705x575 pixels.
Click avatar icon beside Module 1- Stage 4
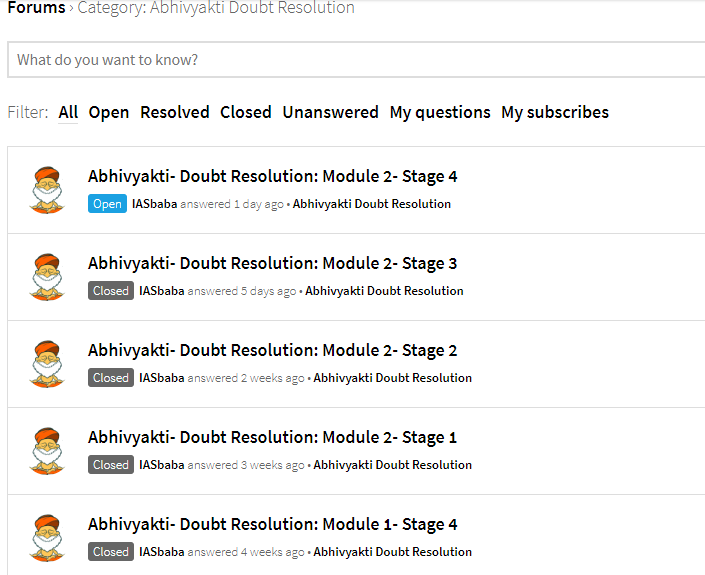(47, 538)
